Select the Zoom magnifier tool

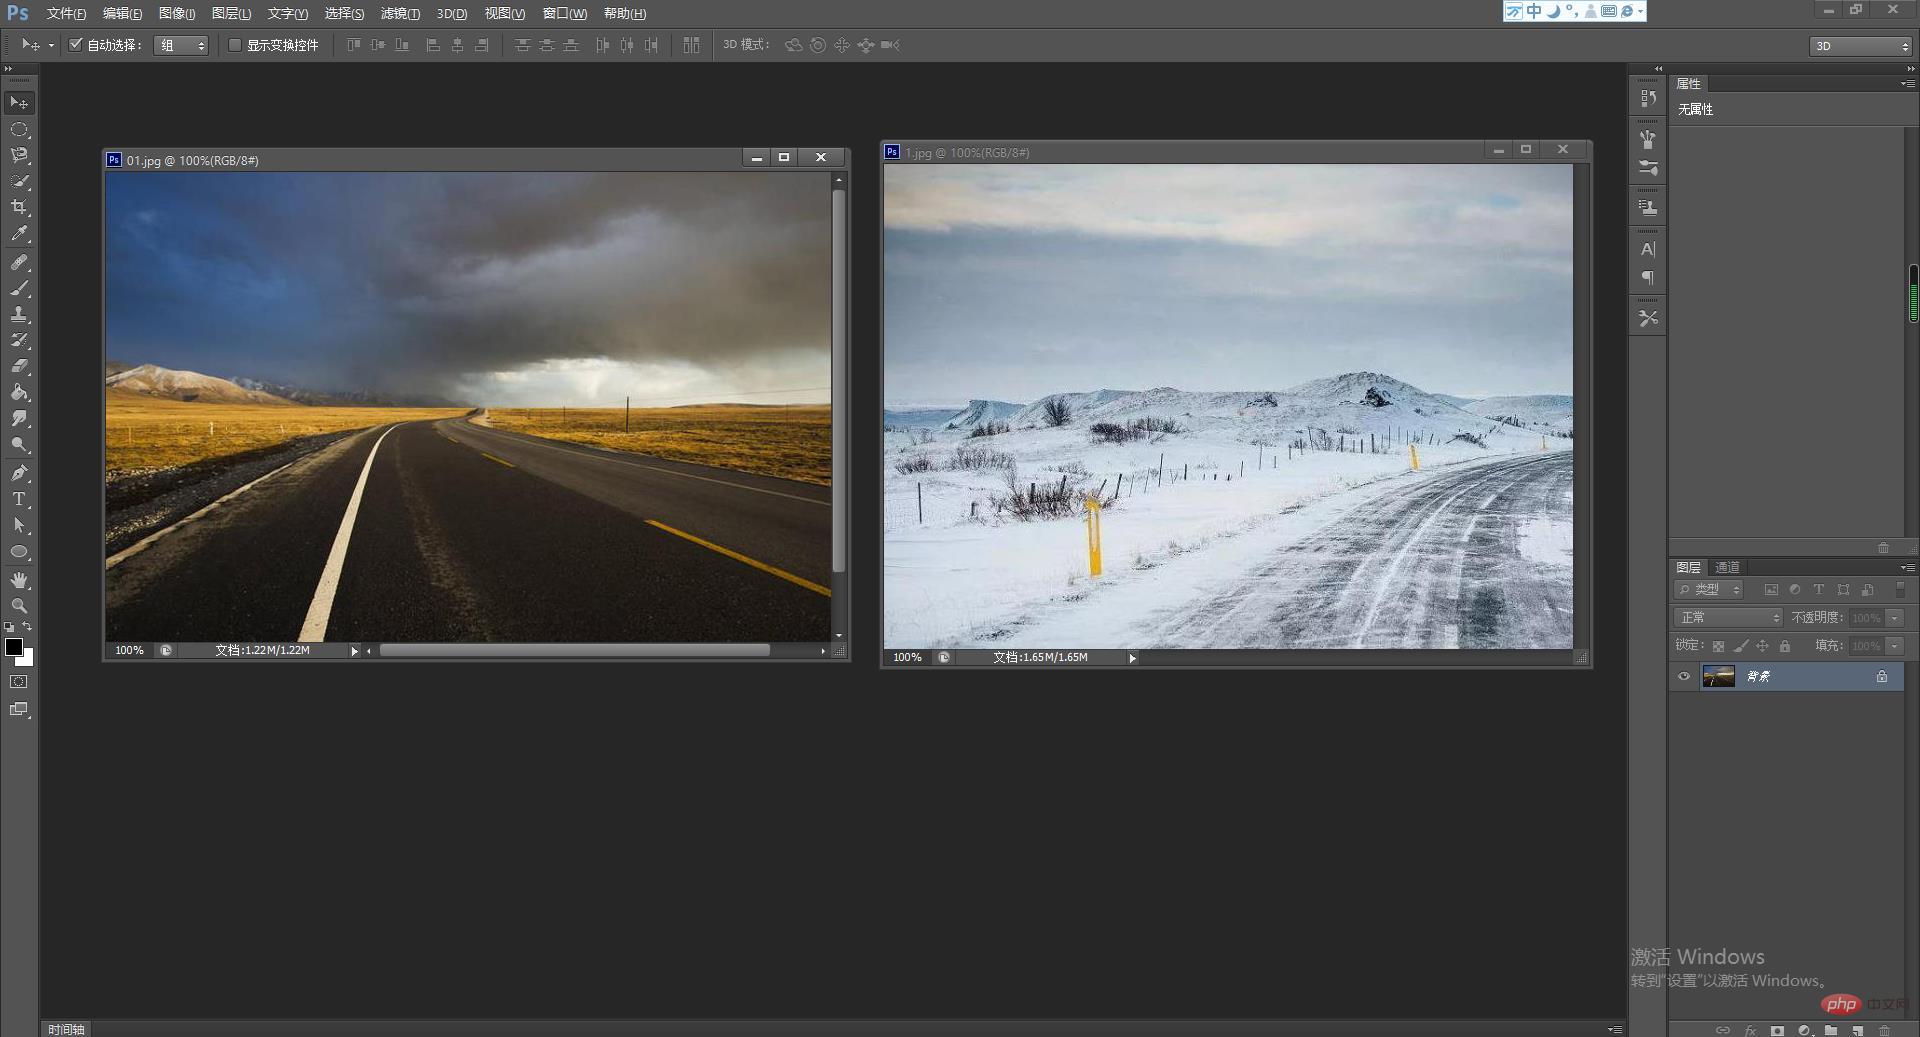pos(19,606)
